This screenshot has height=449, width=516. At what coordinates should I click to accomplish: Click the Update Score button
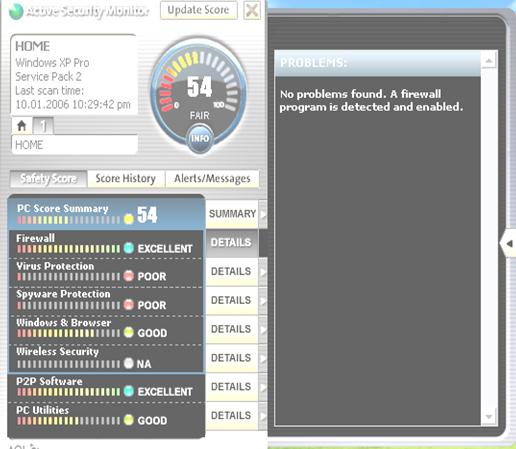pos(198,10)
